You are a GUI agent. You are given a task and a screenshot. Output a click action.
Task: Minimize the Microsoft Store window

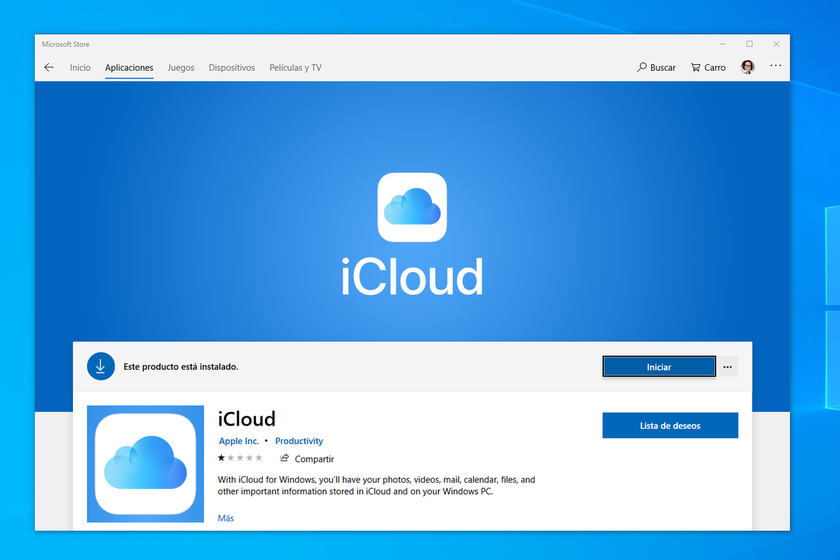(x=722, y=44)
